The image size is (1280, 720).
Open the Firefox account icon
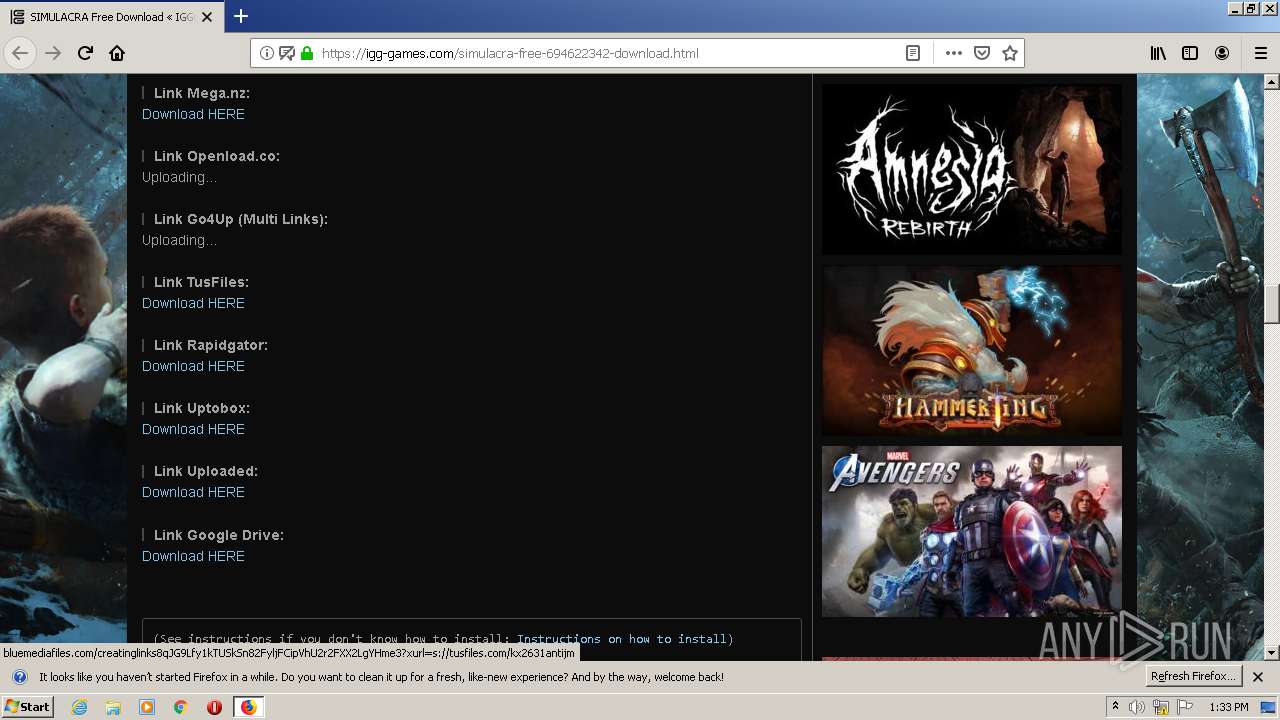pos(1222,53)
